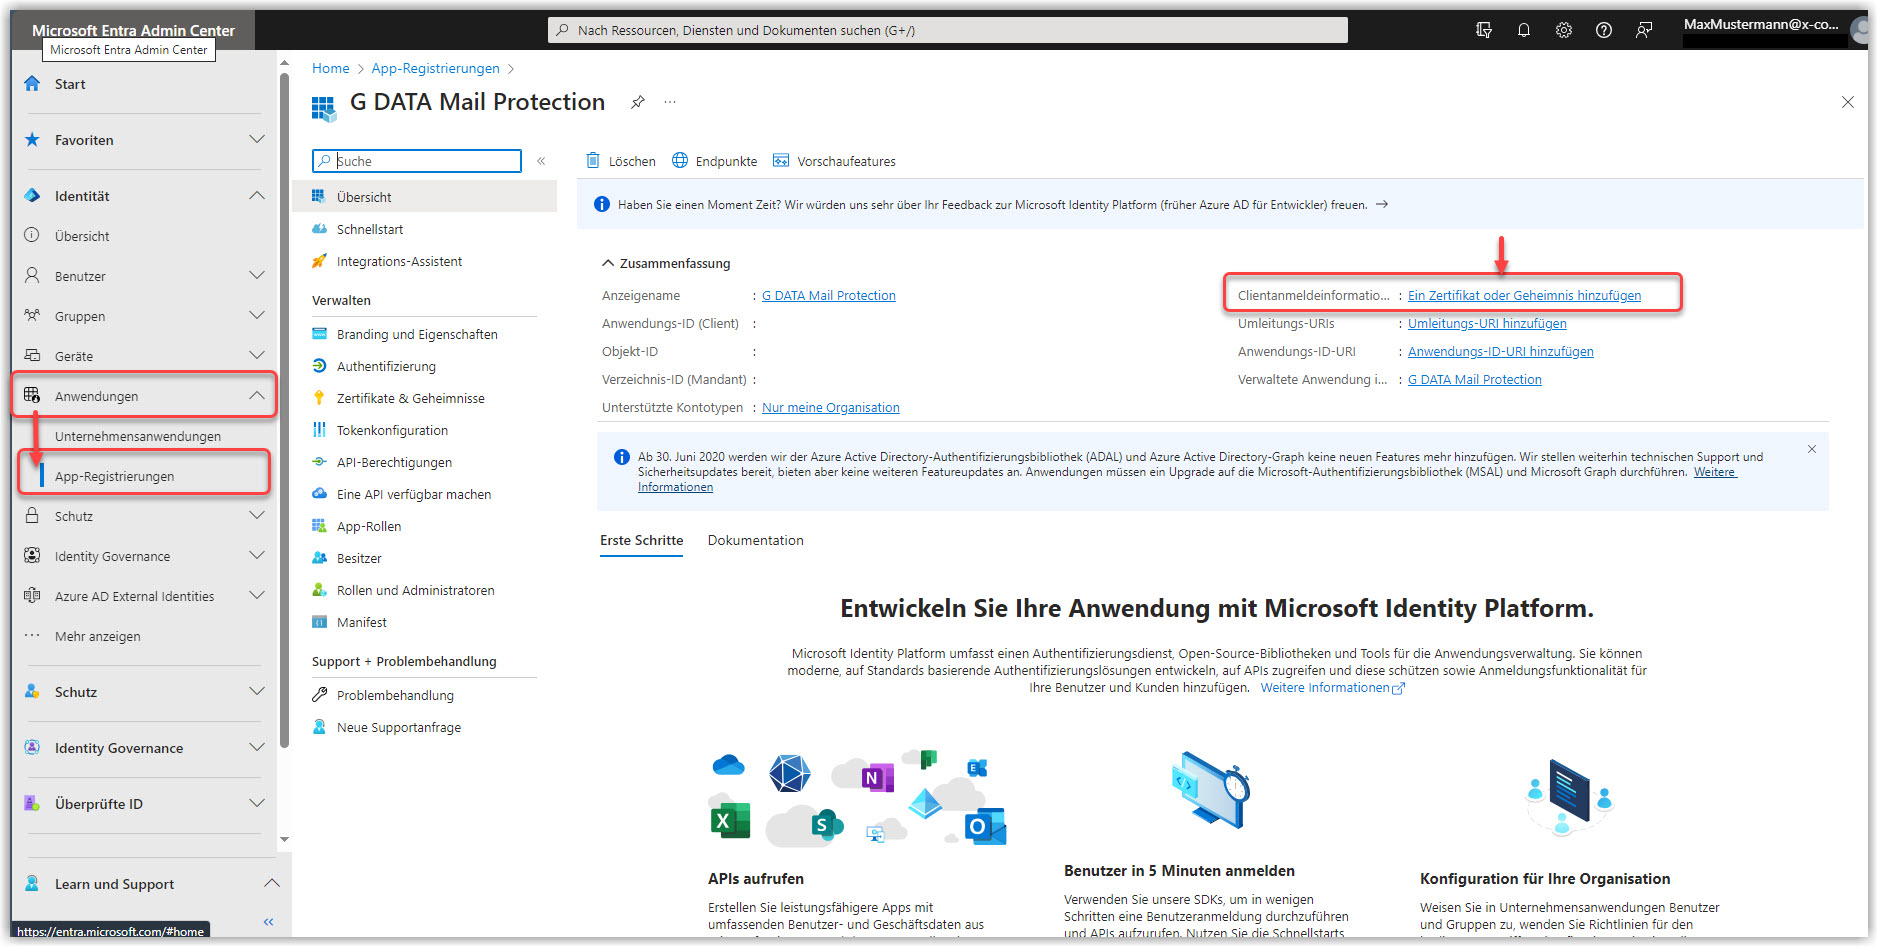The image size is (1878, 947).
Task: Click Anwendungs-ID-URI hinzufügen link
Action: click(x=1500, y=351)
